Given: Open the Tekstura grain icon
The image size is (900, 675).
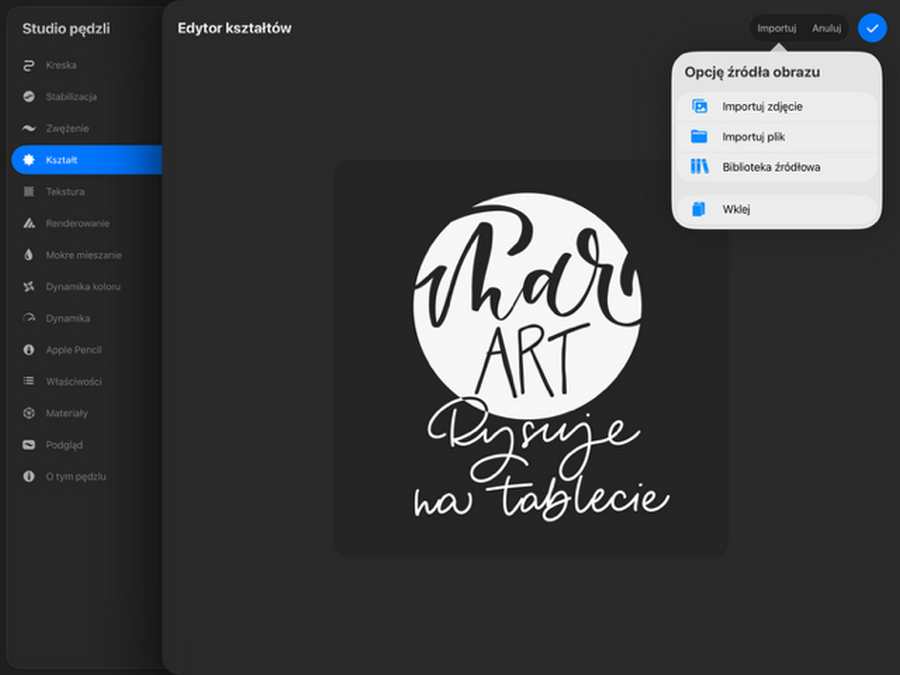Looking at the screenshot, I should 29,191.
